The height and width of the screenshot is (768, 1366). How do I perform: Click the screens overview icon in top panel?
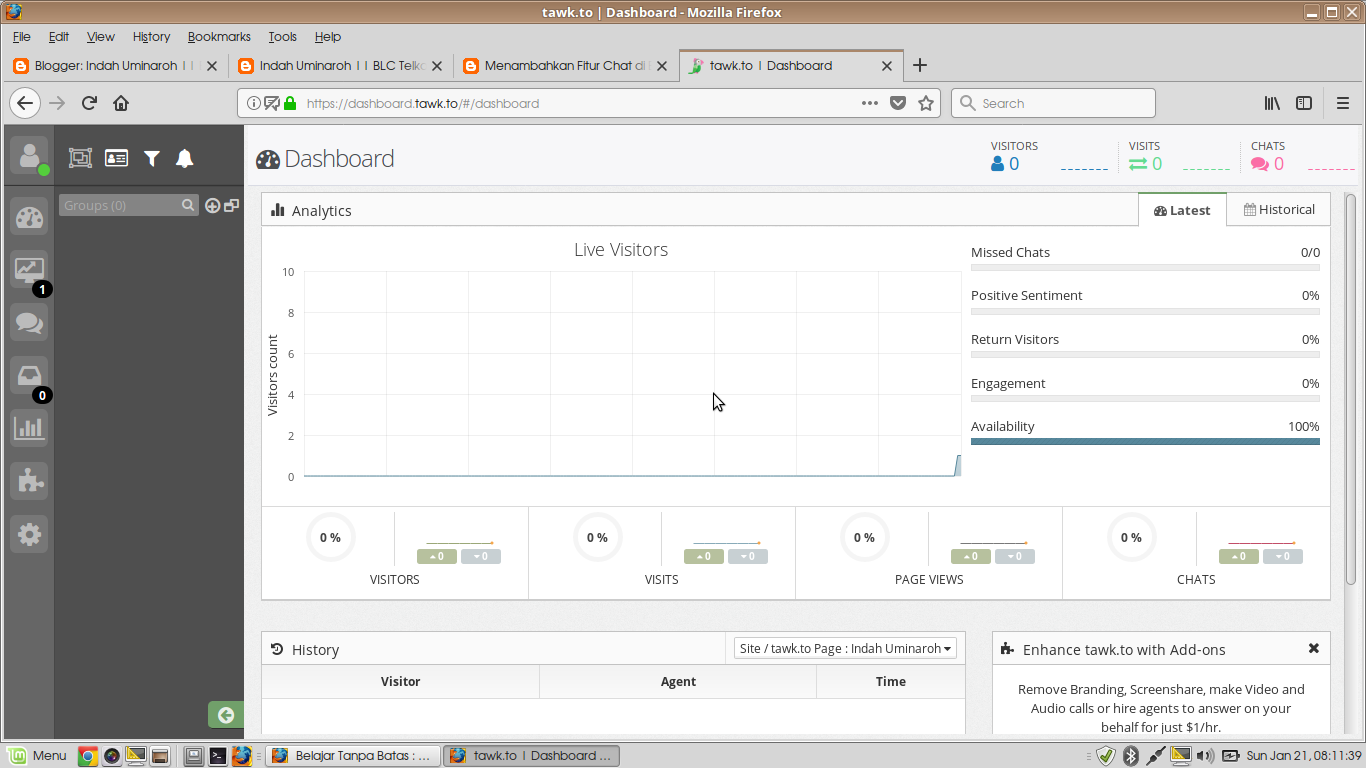coord(80,158)
